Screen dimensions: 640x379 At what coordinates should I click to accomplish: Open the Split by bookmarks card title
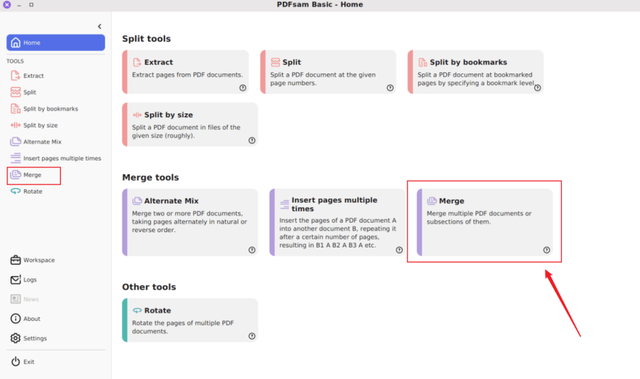(x=468, y=62)
